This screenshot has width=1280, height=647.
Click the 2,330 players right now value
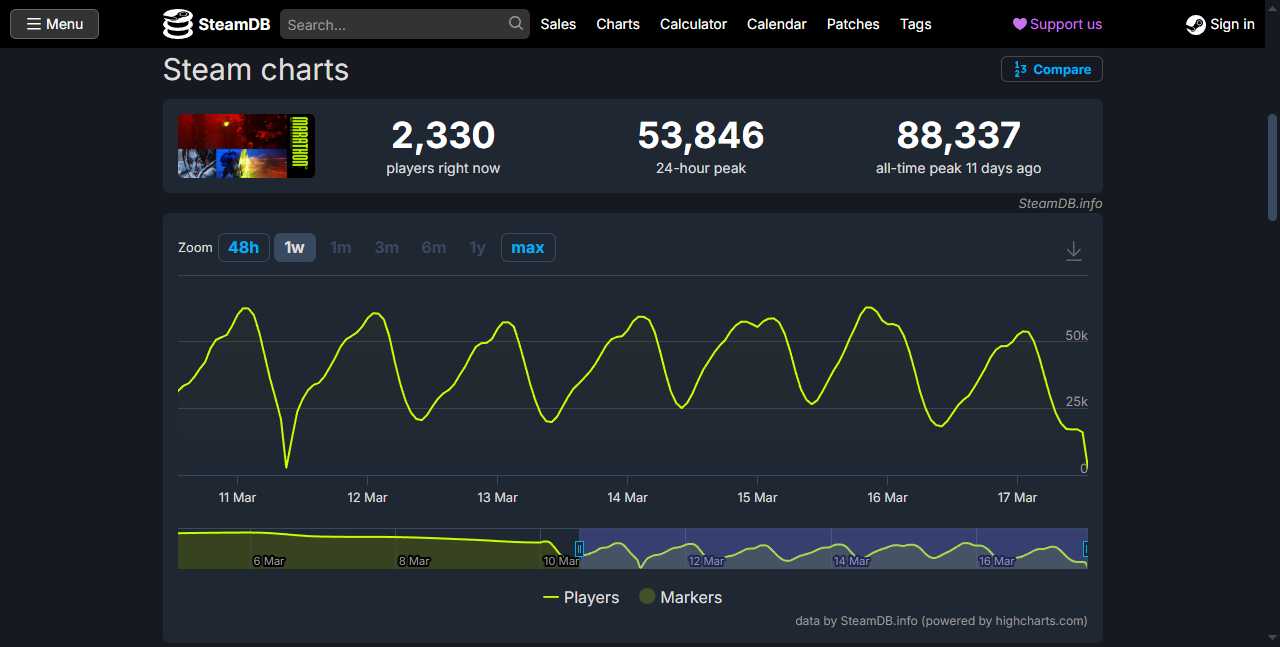click(x=443, y=135)
